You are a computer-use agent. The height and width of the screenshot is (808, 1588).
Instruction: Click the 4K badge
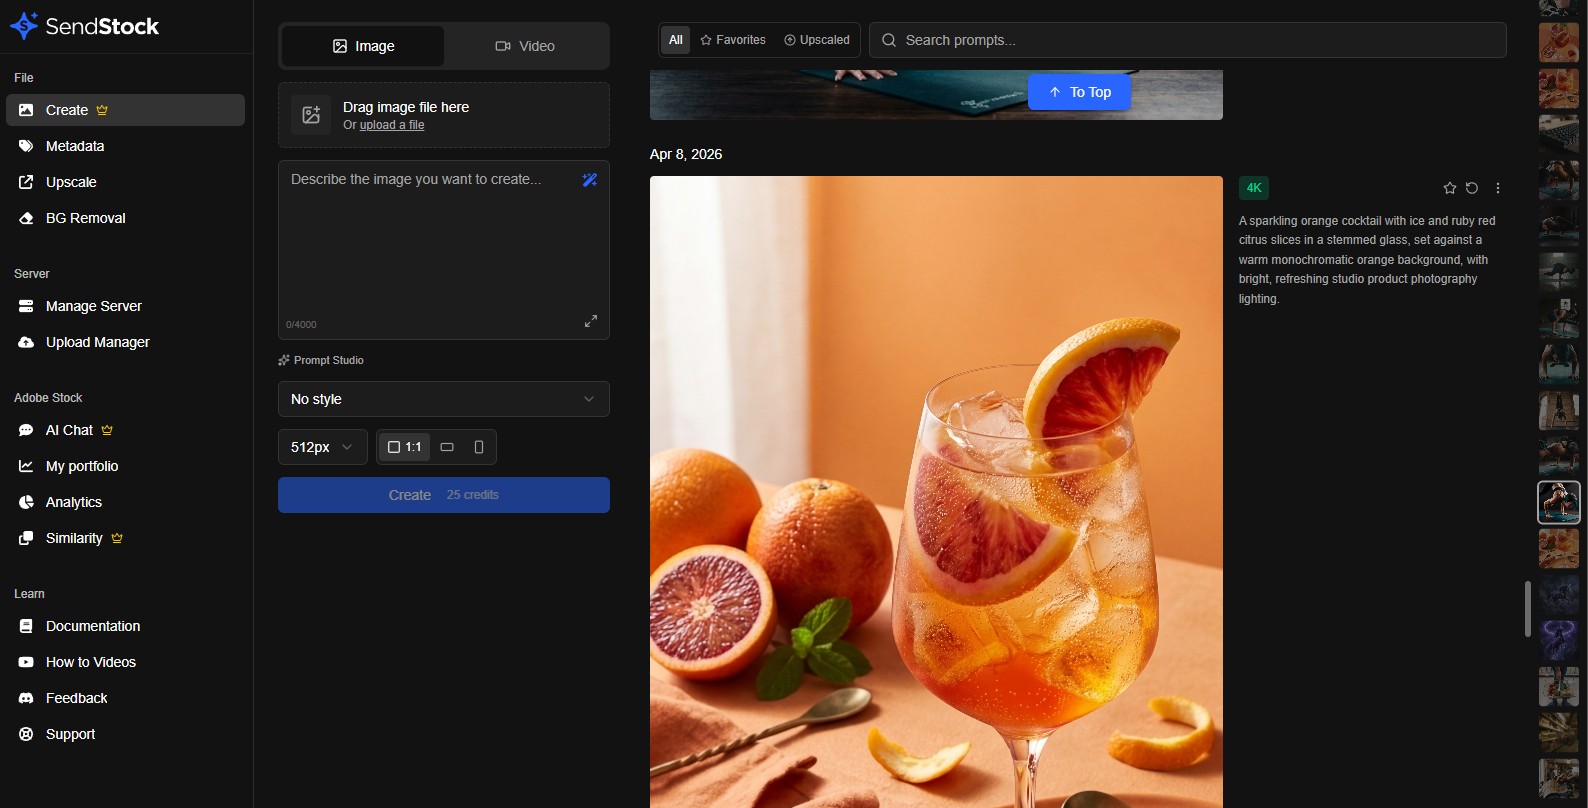pos(1254,188)
